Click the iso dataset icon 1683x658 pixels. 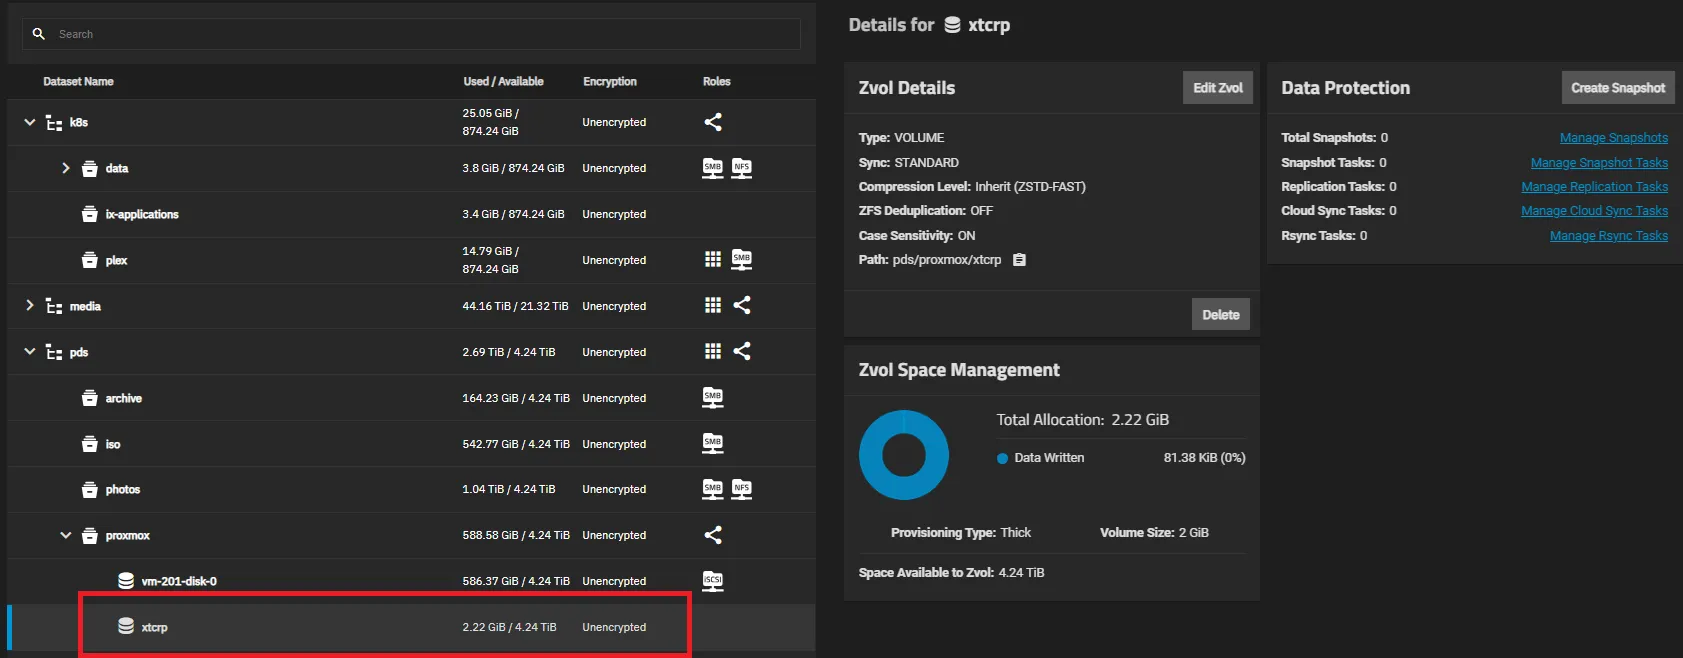[x=90, y=444]
